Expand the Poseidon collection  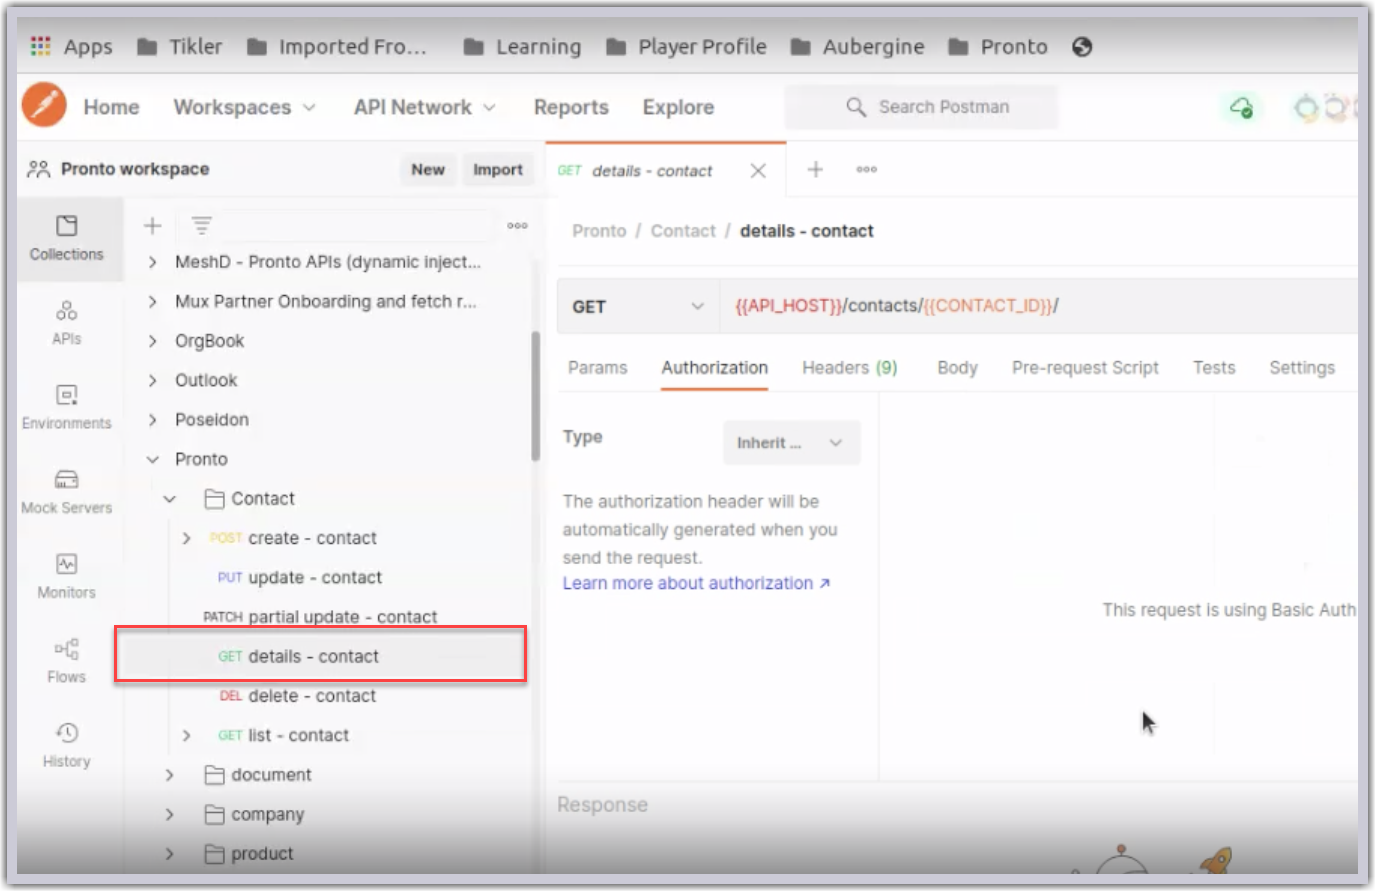[x=152, y=420]
